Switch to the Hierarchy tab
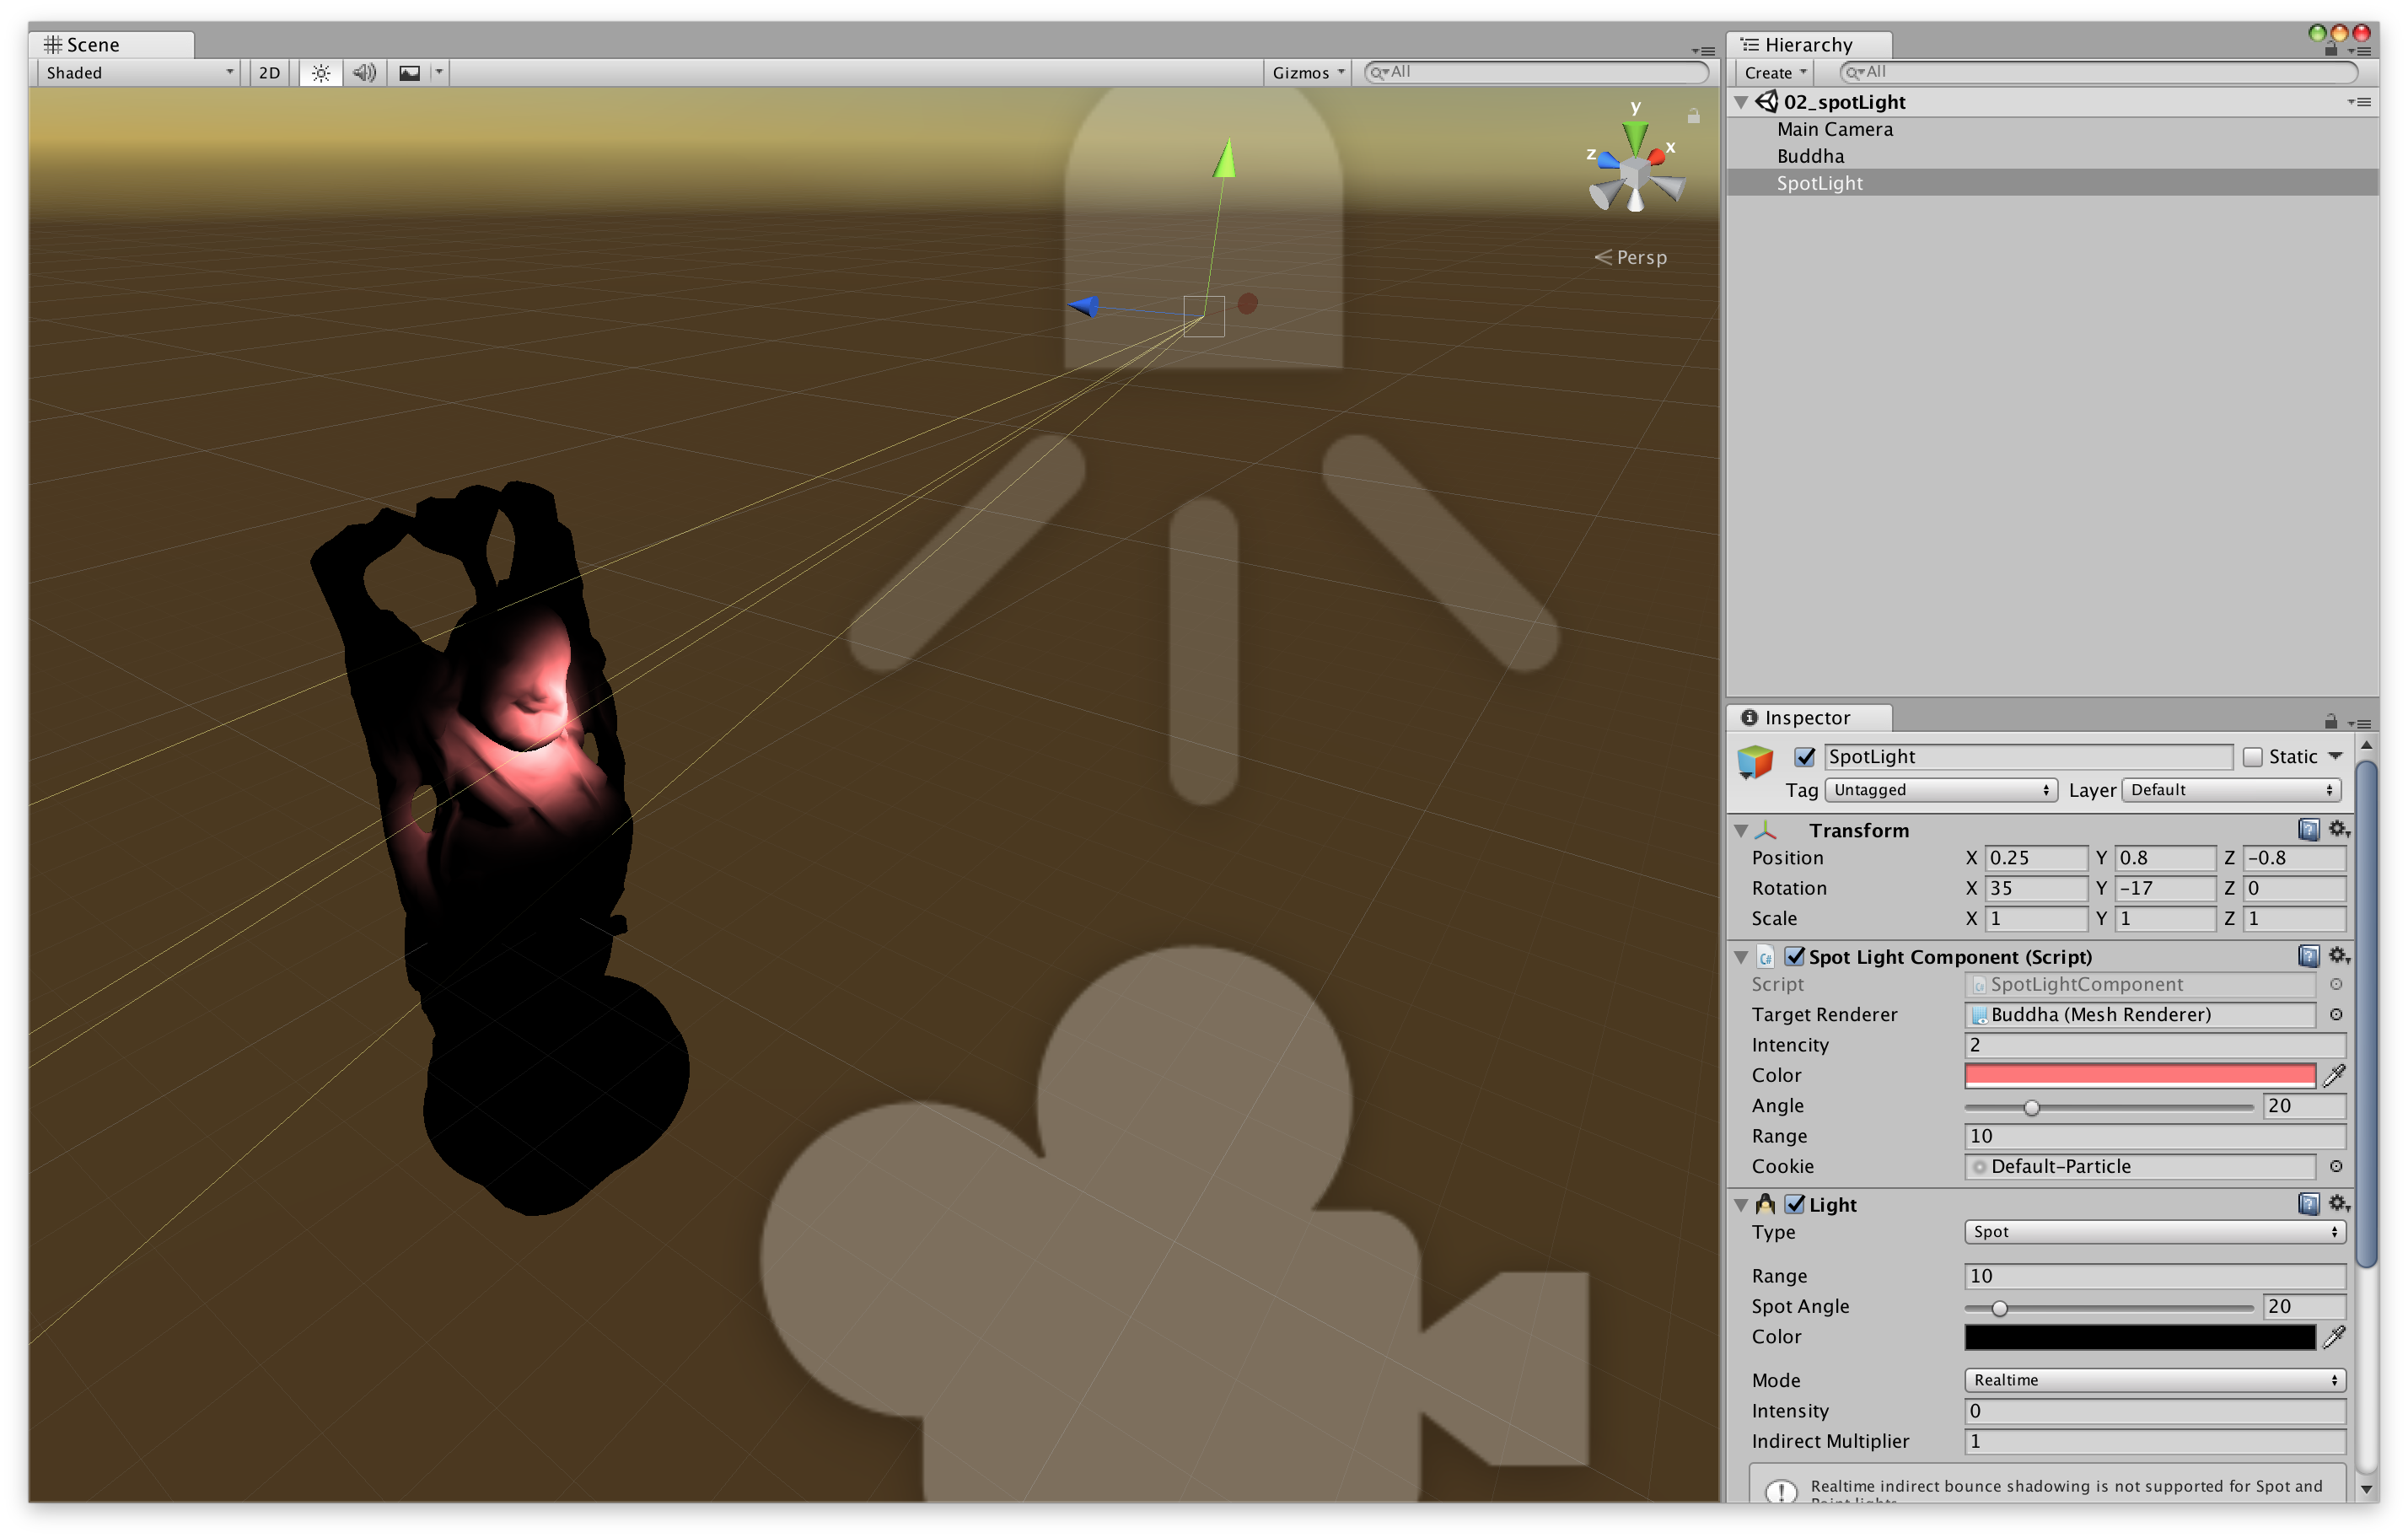Screen dimensions: 2408x1538 pos(1808,43)
